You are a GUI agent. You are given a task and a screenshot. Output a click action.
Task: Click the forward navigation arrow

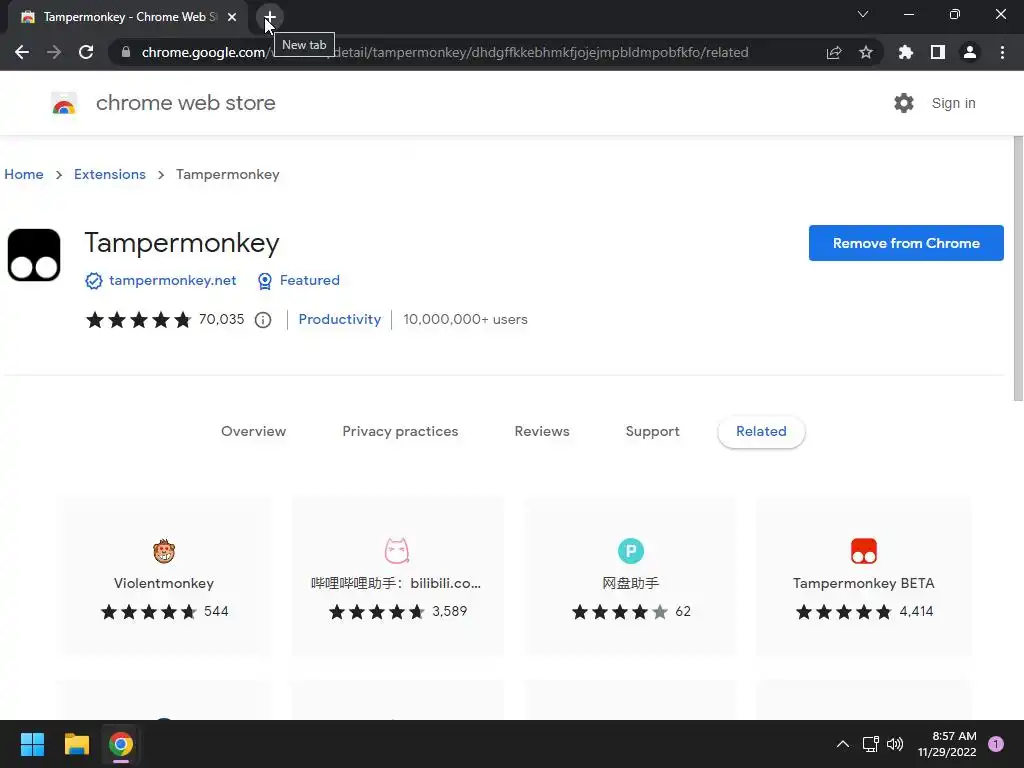tap(54, 52)
